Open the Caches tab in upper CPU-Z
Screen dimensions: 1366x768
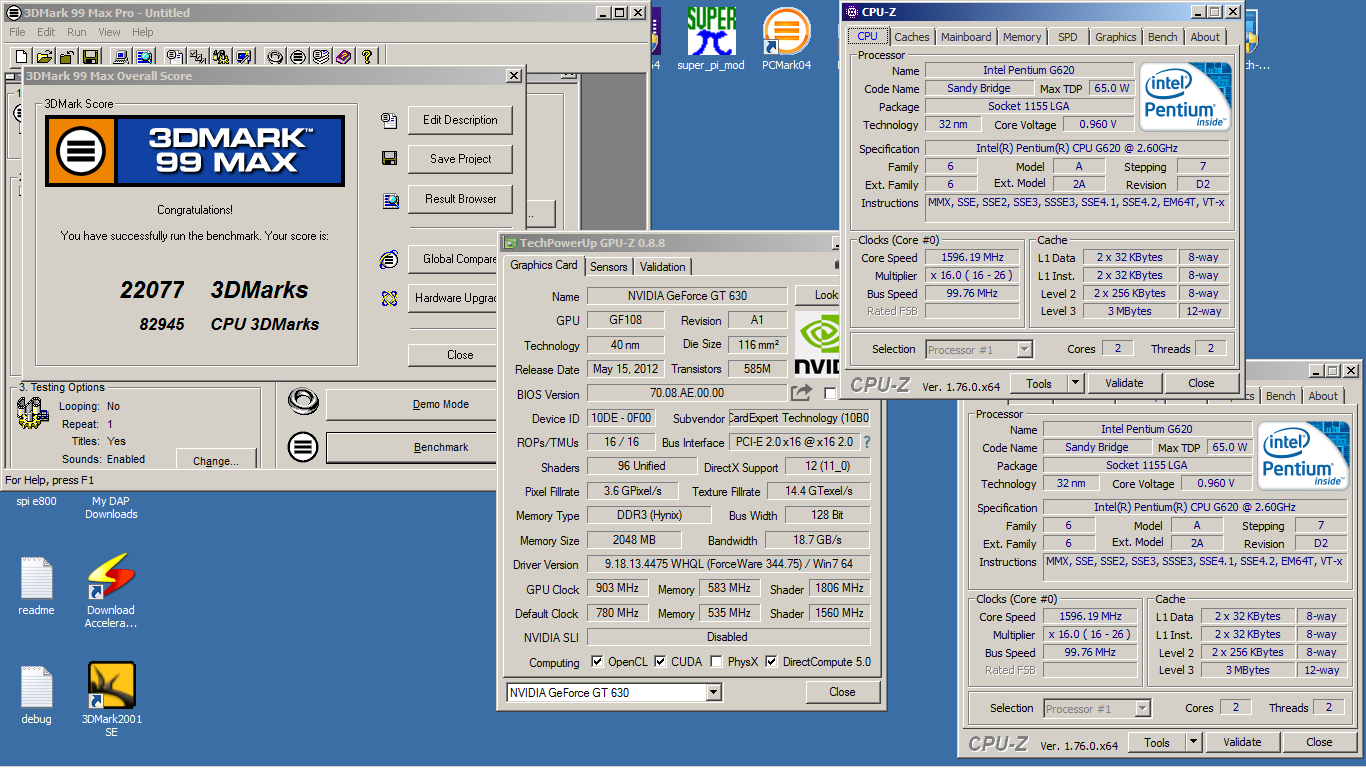911,37
